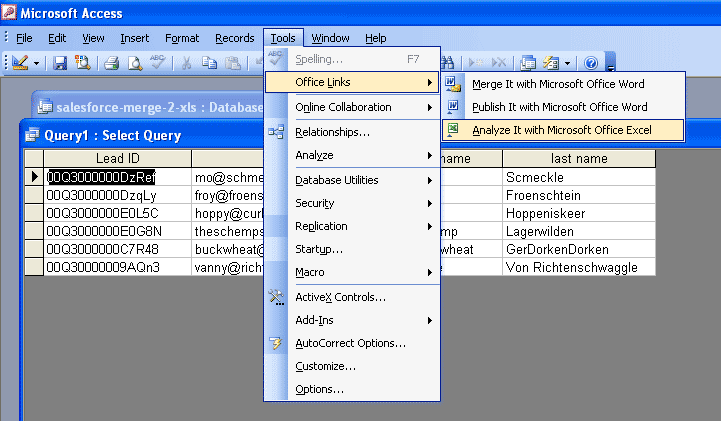
Task: Select Merge It with Microsoft Office Word
Action: [563, 84]
